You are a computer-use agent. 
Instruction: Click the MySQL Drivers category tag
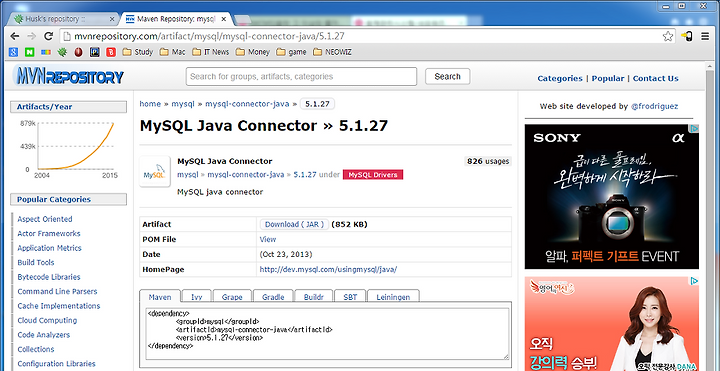pyautogui.click(x=373, y=175)
